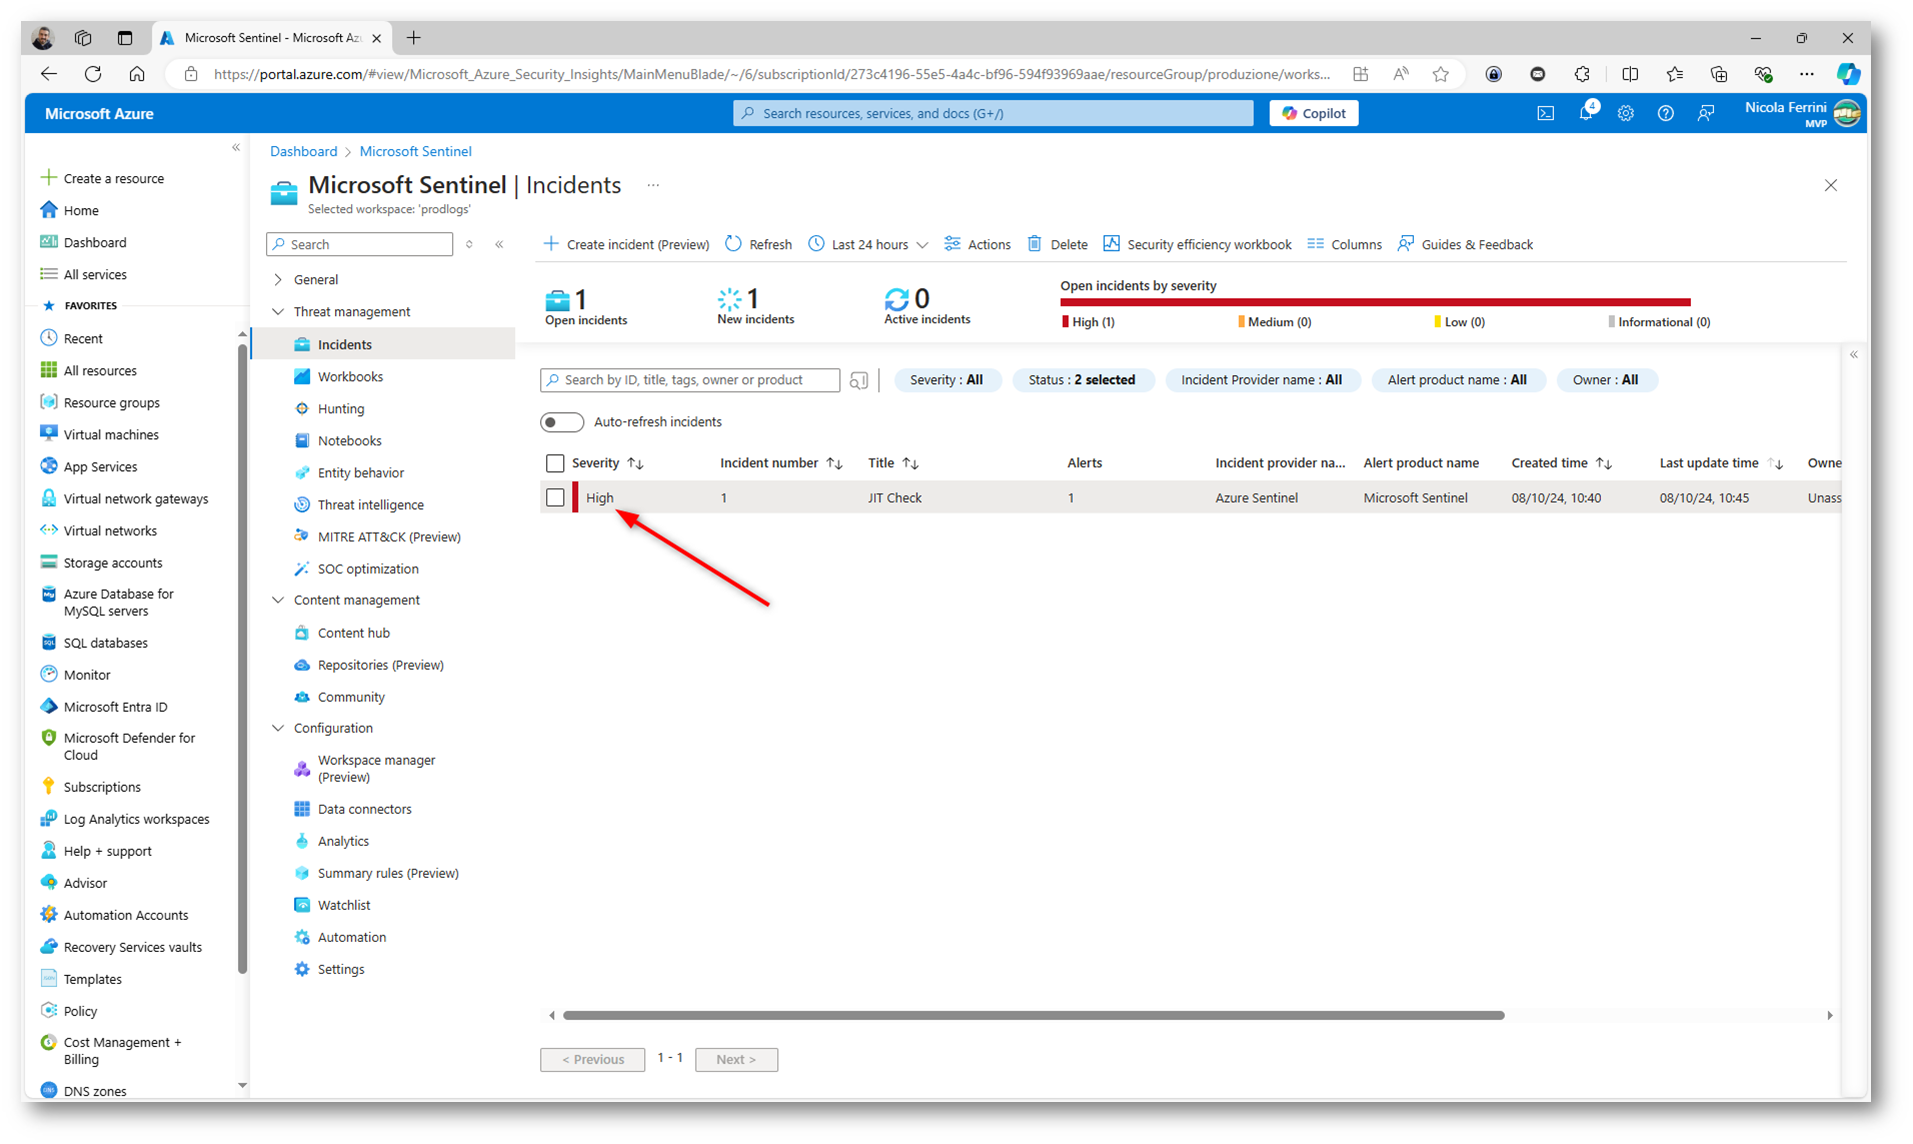Open portal settings gear icon
The height and width of the screenshot is (1144, 1913).
click(x=1626, y=113)
